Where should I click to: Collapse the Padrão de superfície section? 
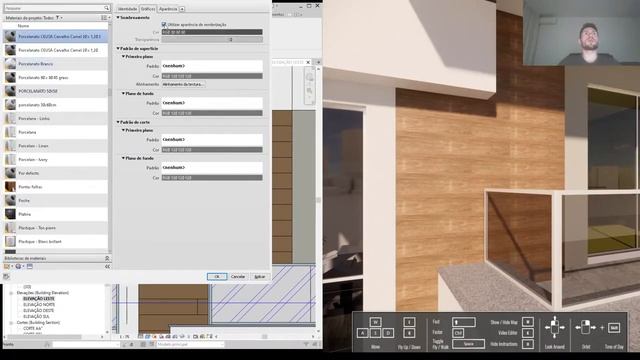point(118,48)
